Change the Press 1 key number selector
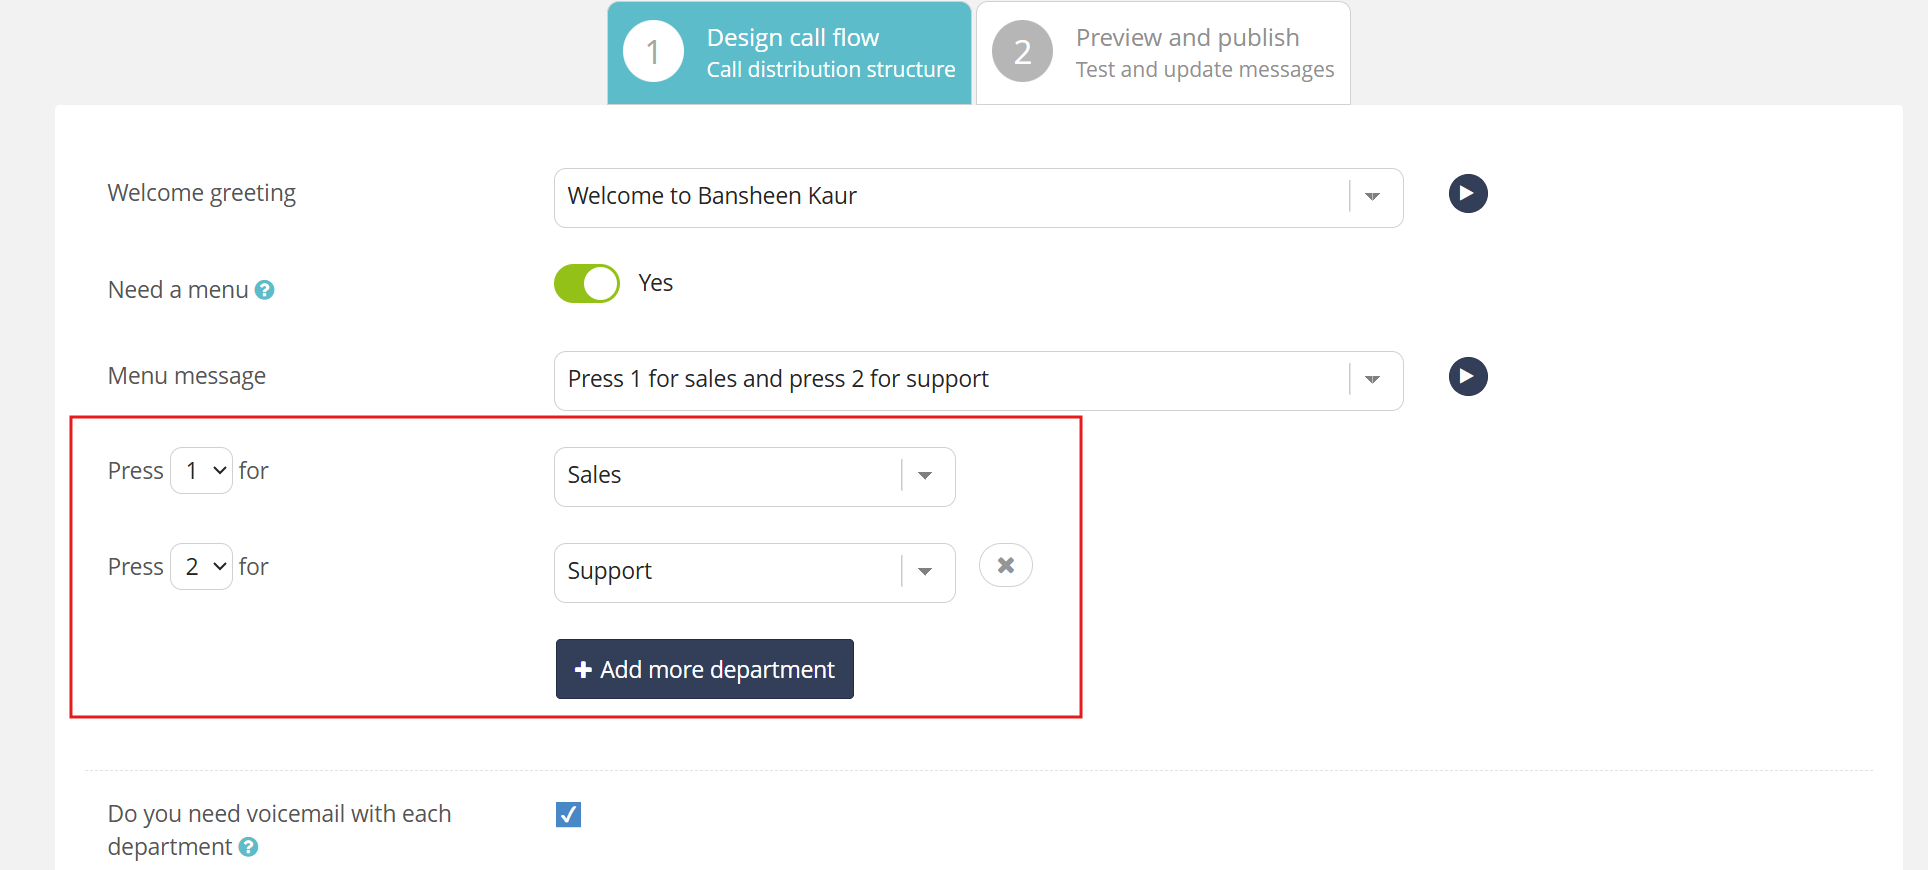Image resolution: width=1928 pixels, height=870 pixels. 202,471
